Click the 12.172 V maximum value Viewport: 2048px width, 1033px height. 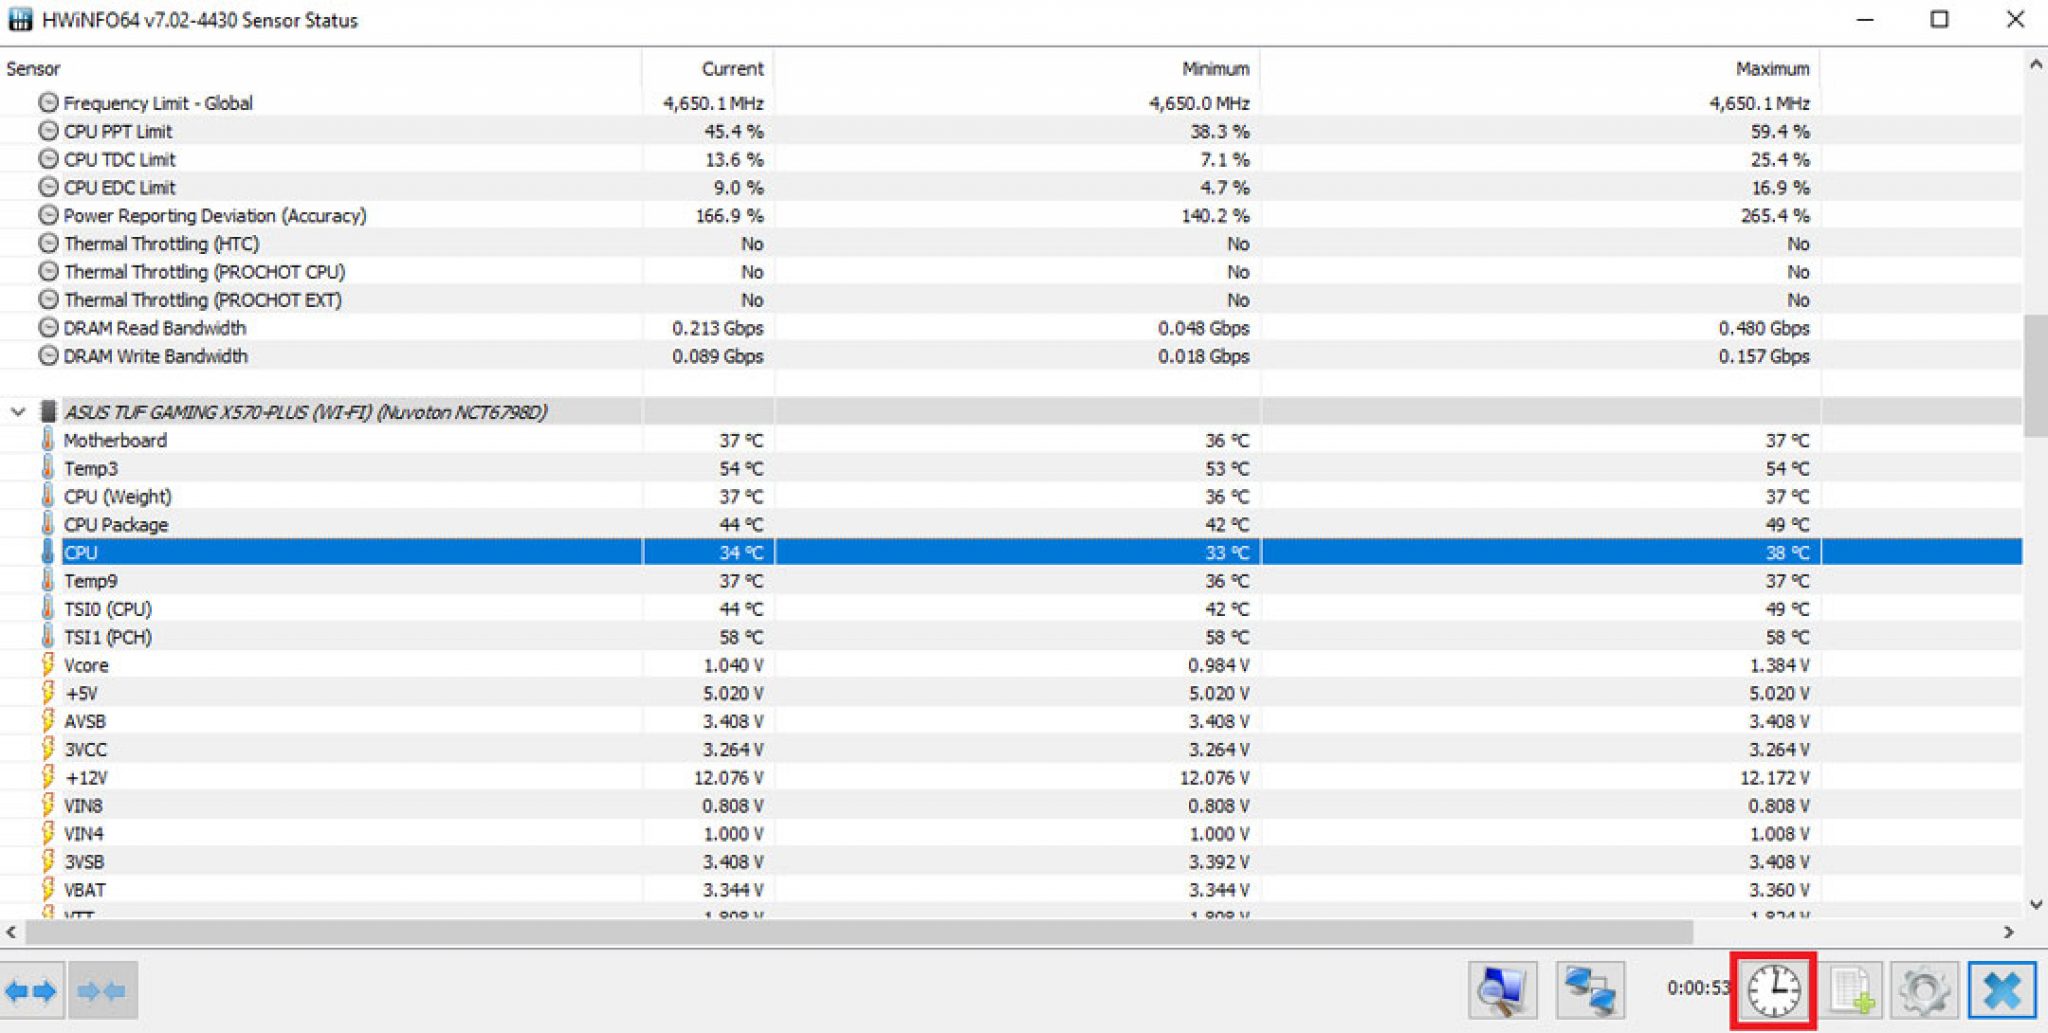point(1775,777)
